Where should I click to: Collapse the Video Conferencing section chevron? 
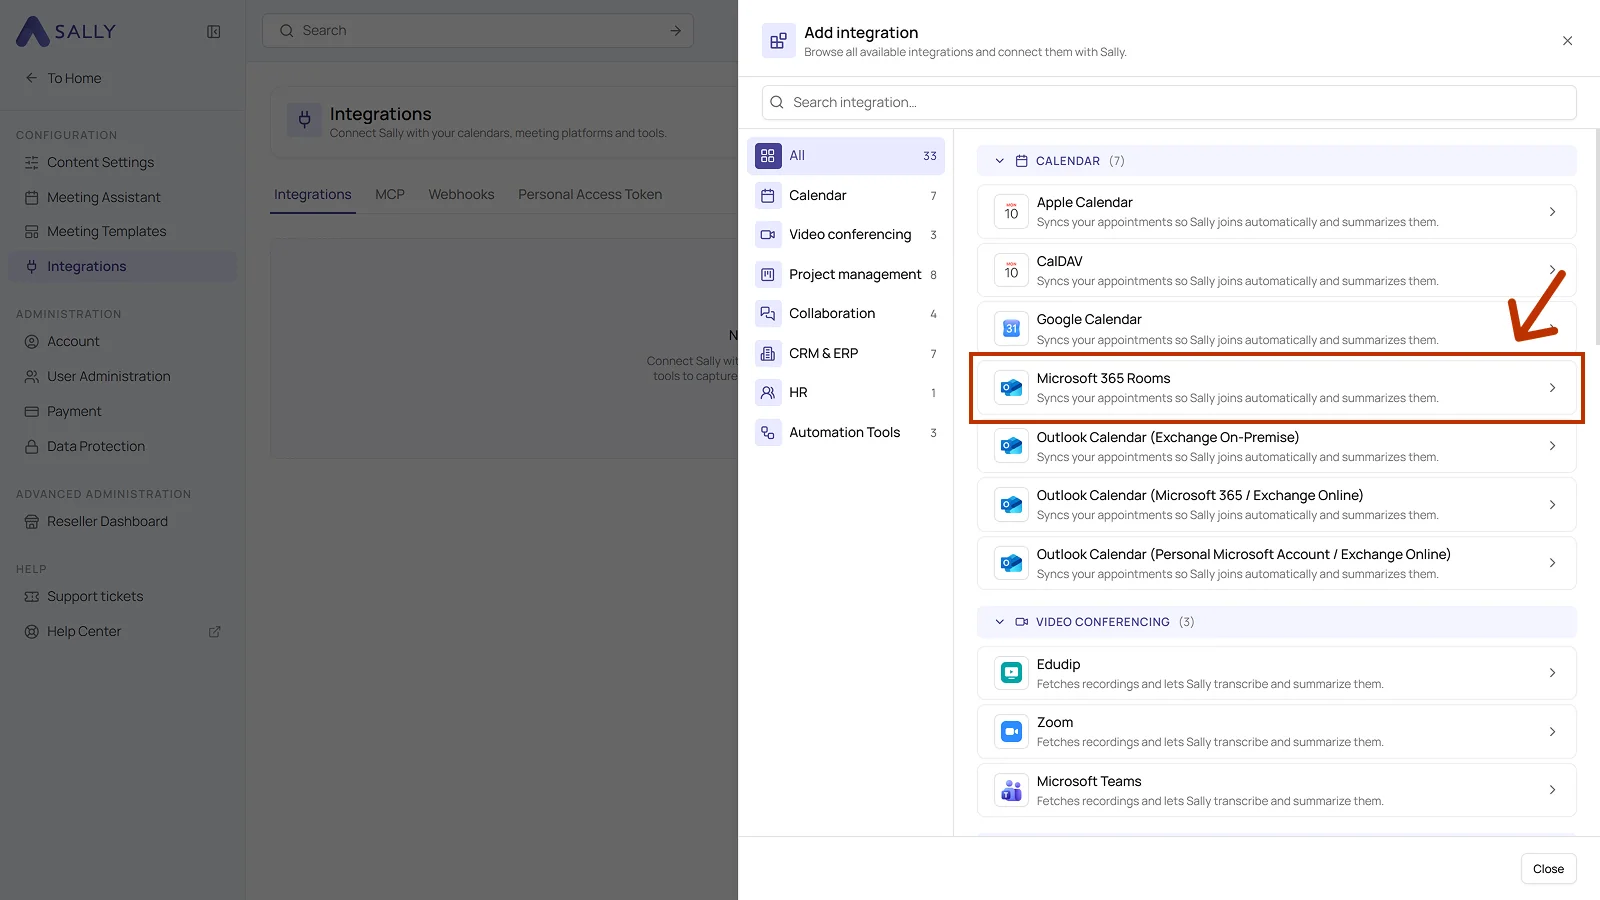pyautogui.click(x=999, y=622)
